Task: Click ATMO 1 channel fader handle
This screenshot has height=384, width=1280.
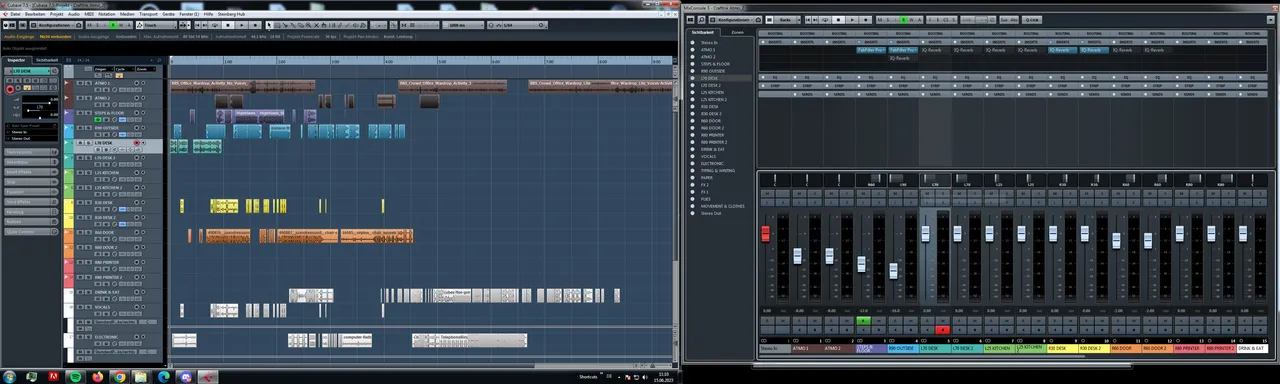Action: (798, 256)
